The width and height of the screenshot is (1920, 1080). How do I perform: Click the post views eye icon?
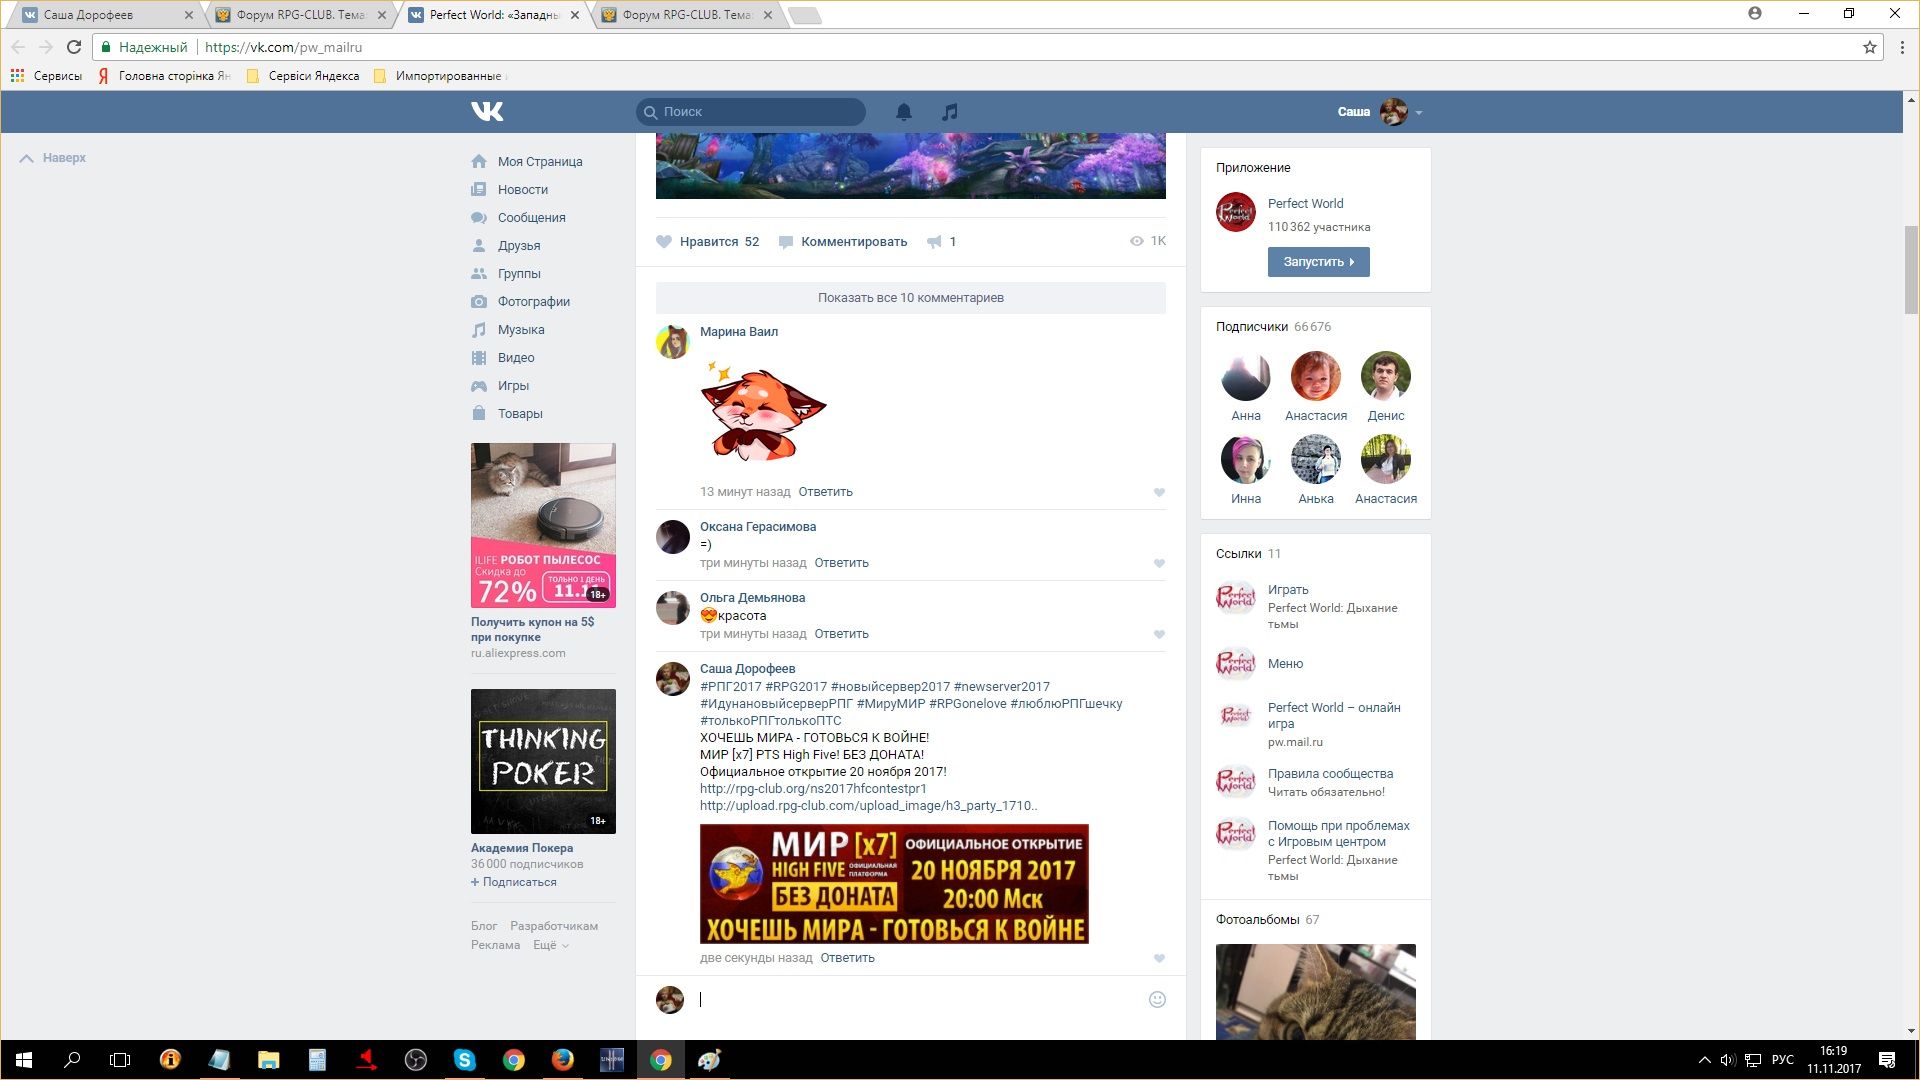pyautogui.click(x=1136, y=241)
